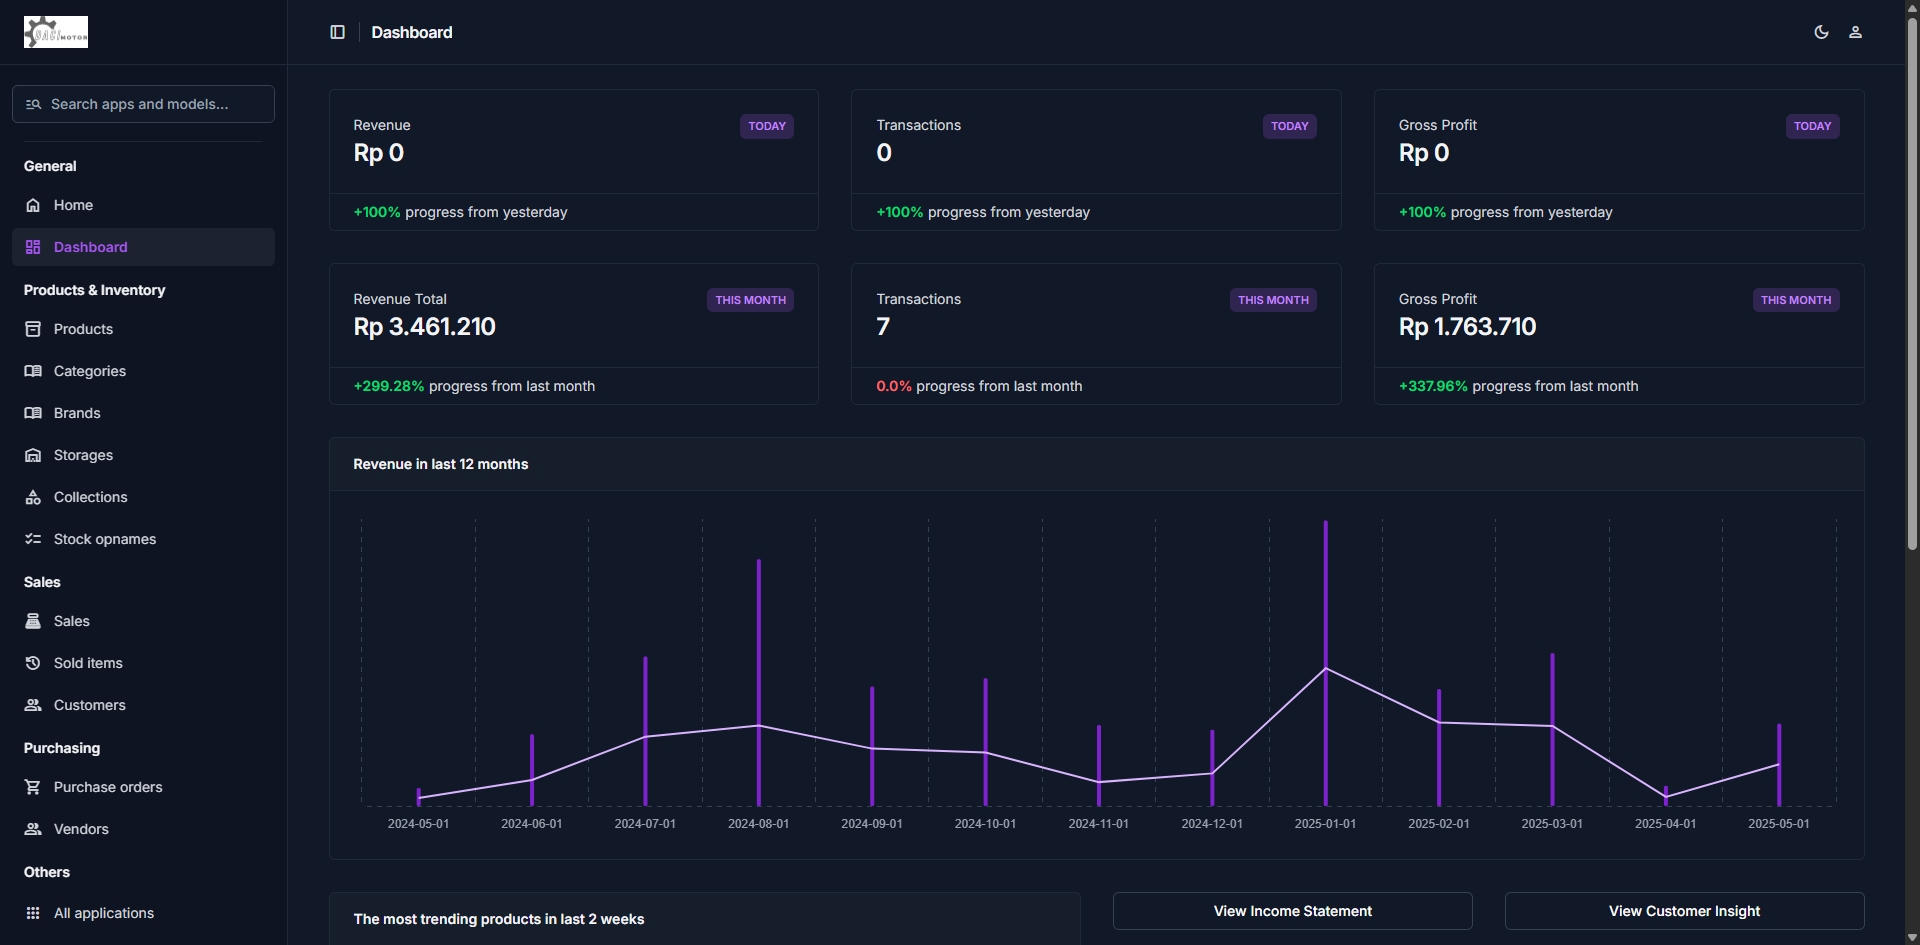This screenshot has width=1920, height=945.
Task: Click View Customer Insight button
Action: pos(1684,911)
